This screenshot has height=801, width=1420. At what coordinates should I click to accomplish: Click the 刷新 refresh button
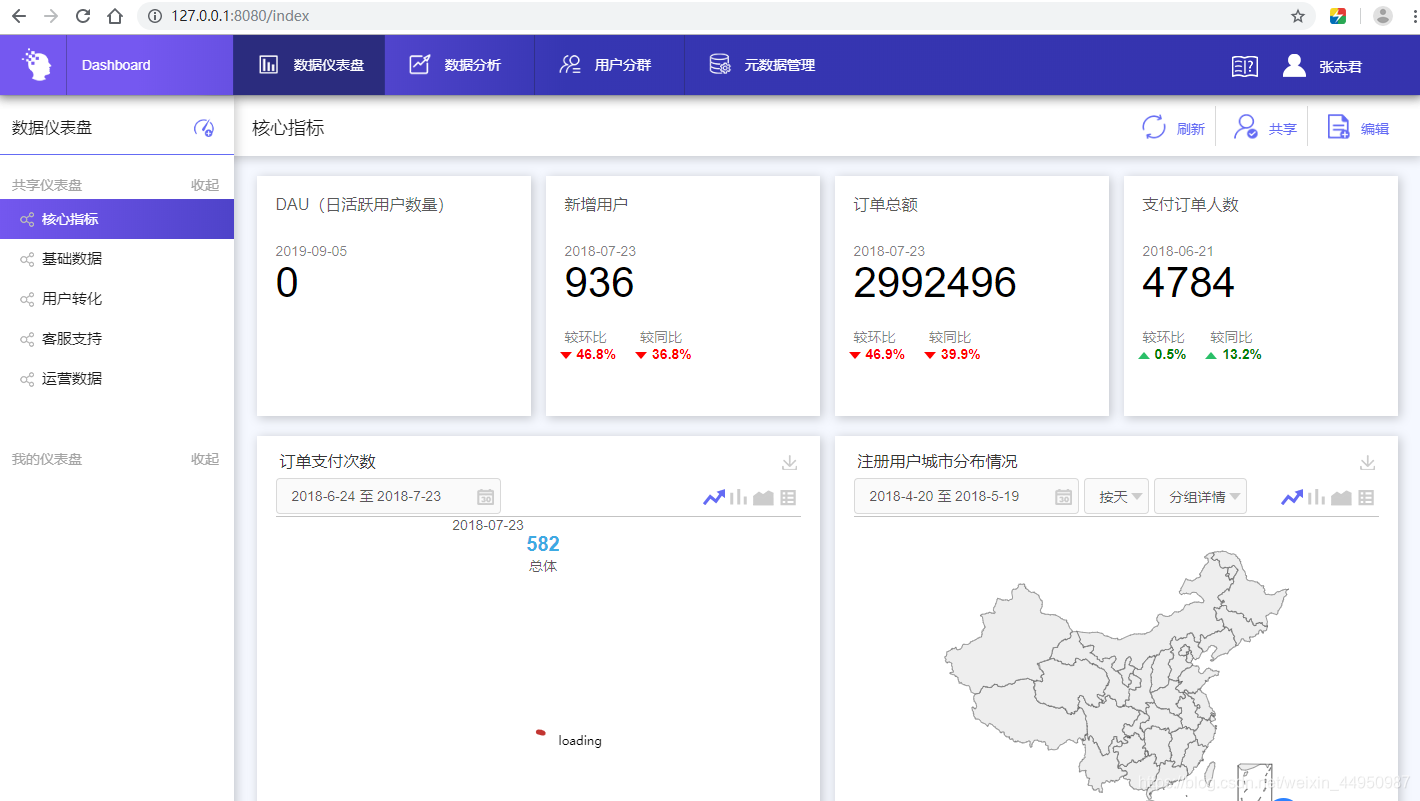[x=1174, y=128]
